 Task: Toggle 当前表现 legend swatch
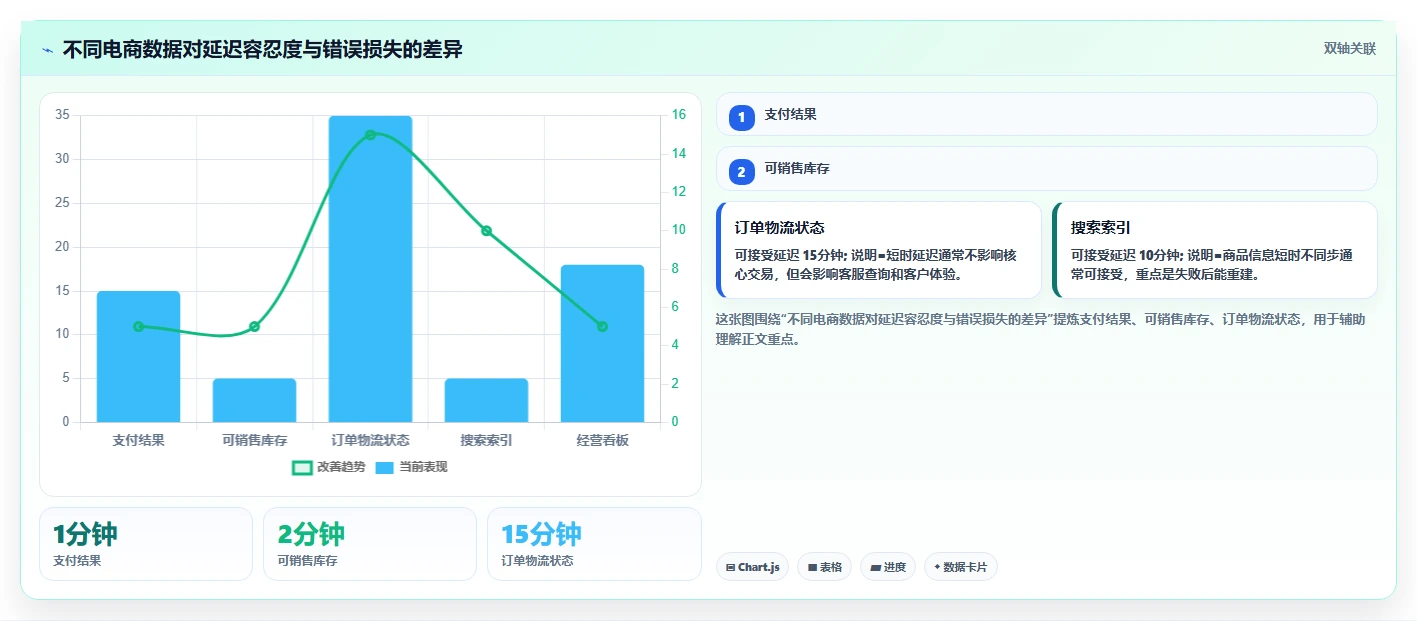[x=385, y=467]
